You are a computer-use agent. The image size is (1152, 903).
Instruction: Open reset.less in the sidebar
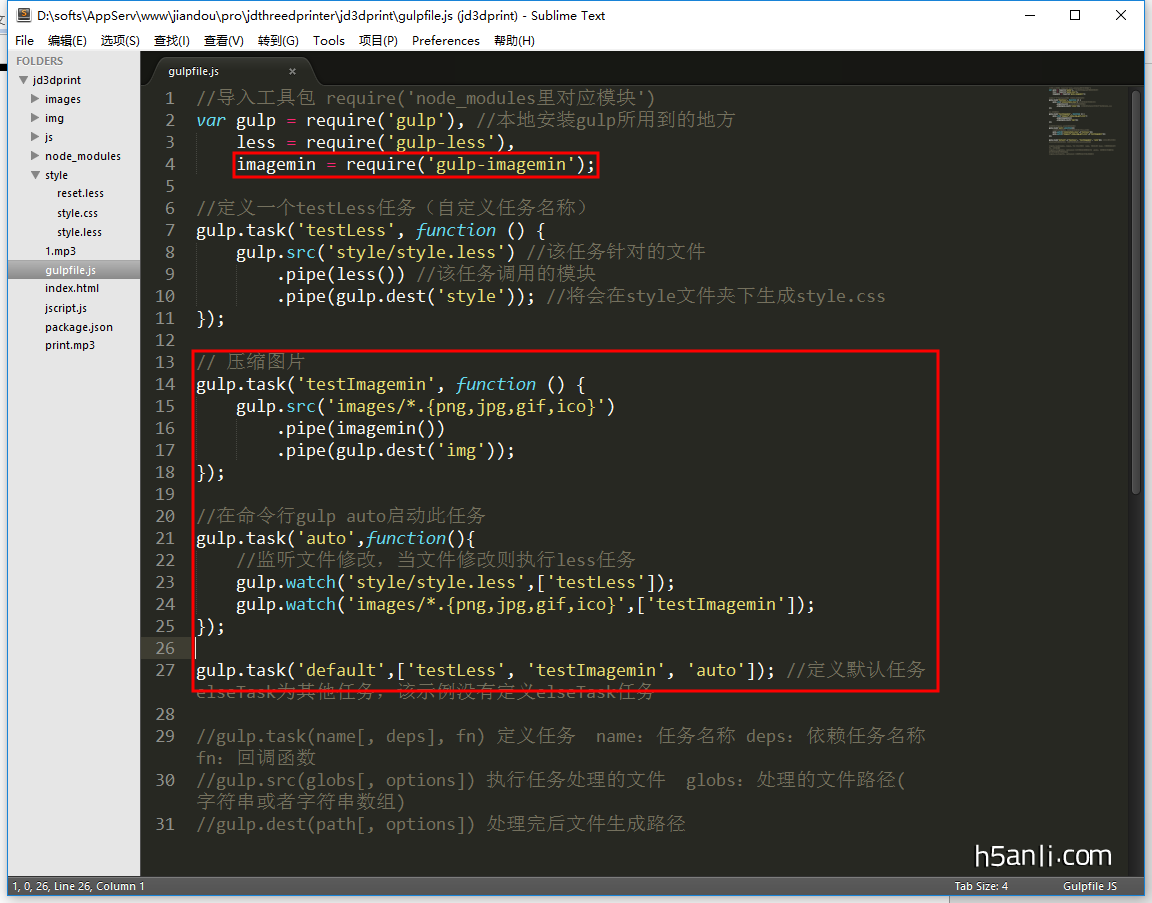80,193
